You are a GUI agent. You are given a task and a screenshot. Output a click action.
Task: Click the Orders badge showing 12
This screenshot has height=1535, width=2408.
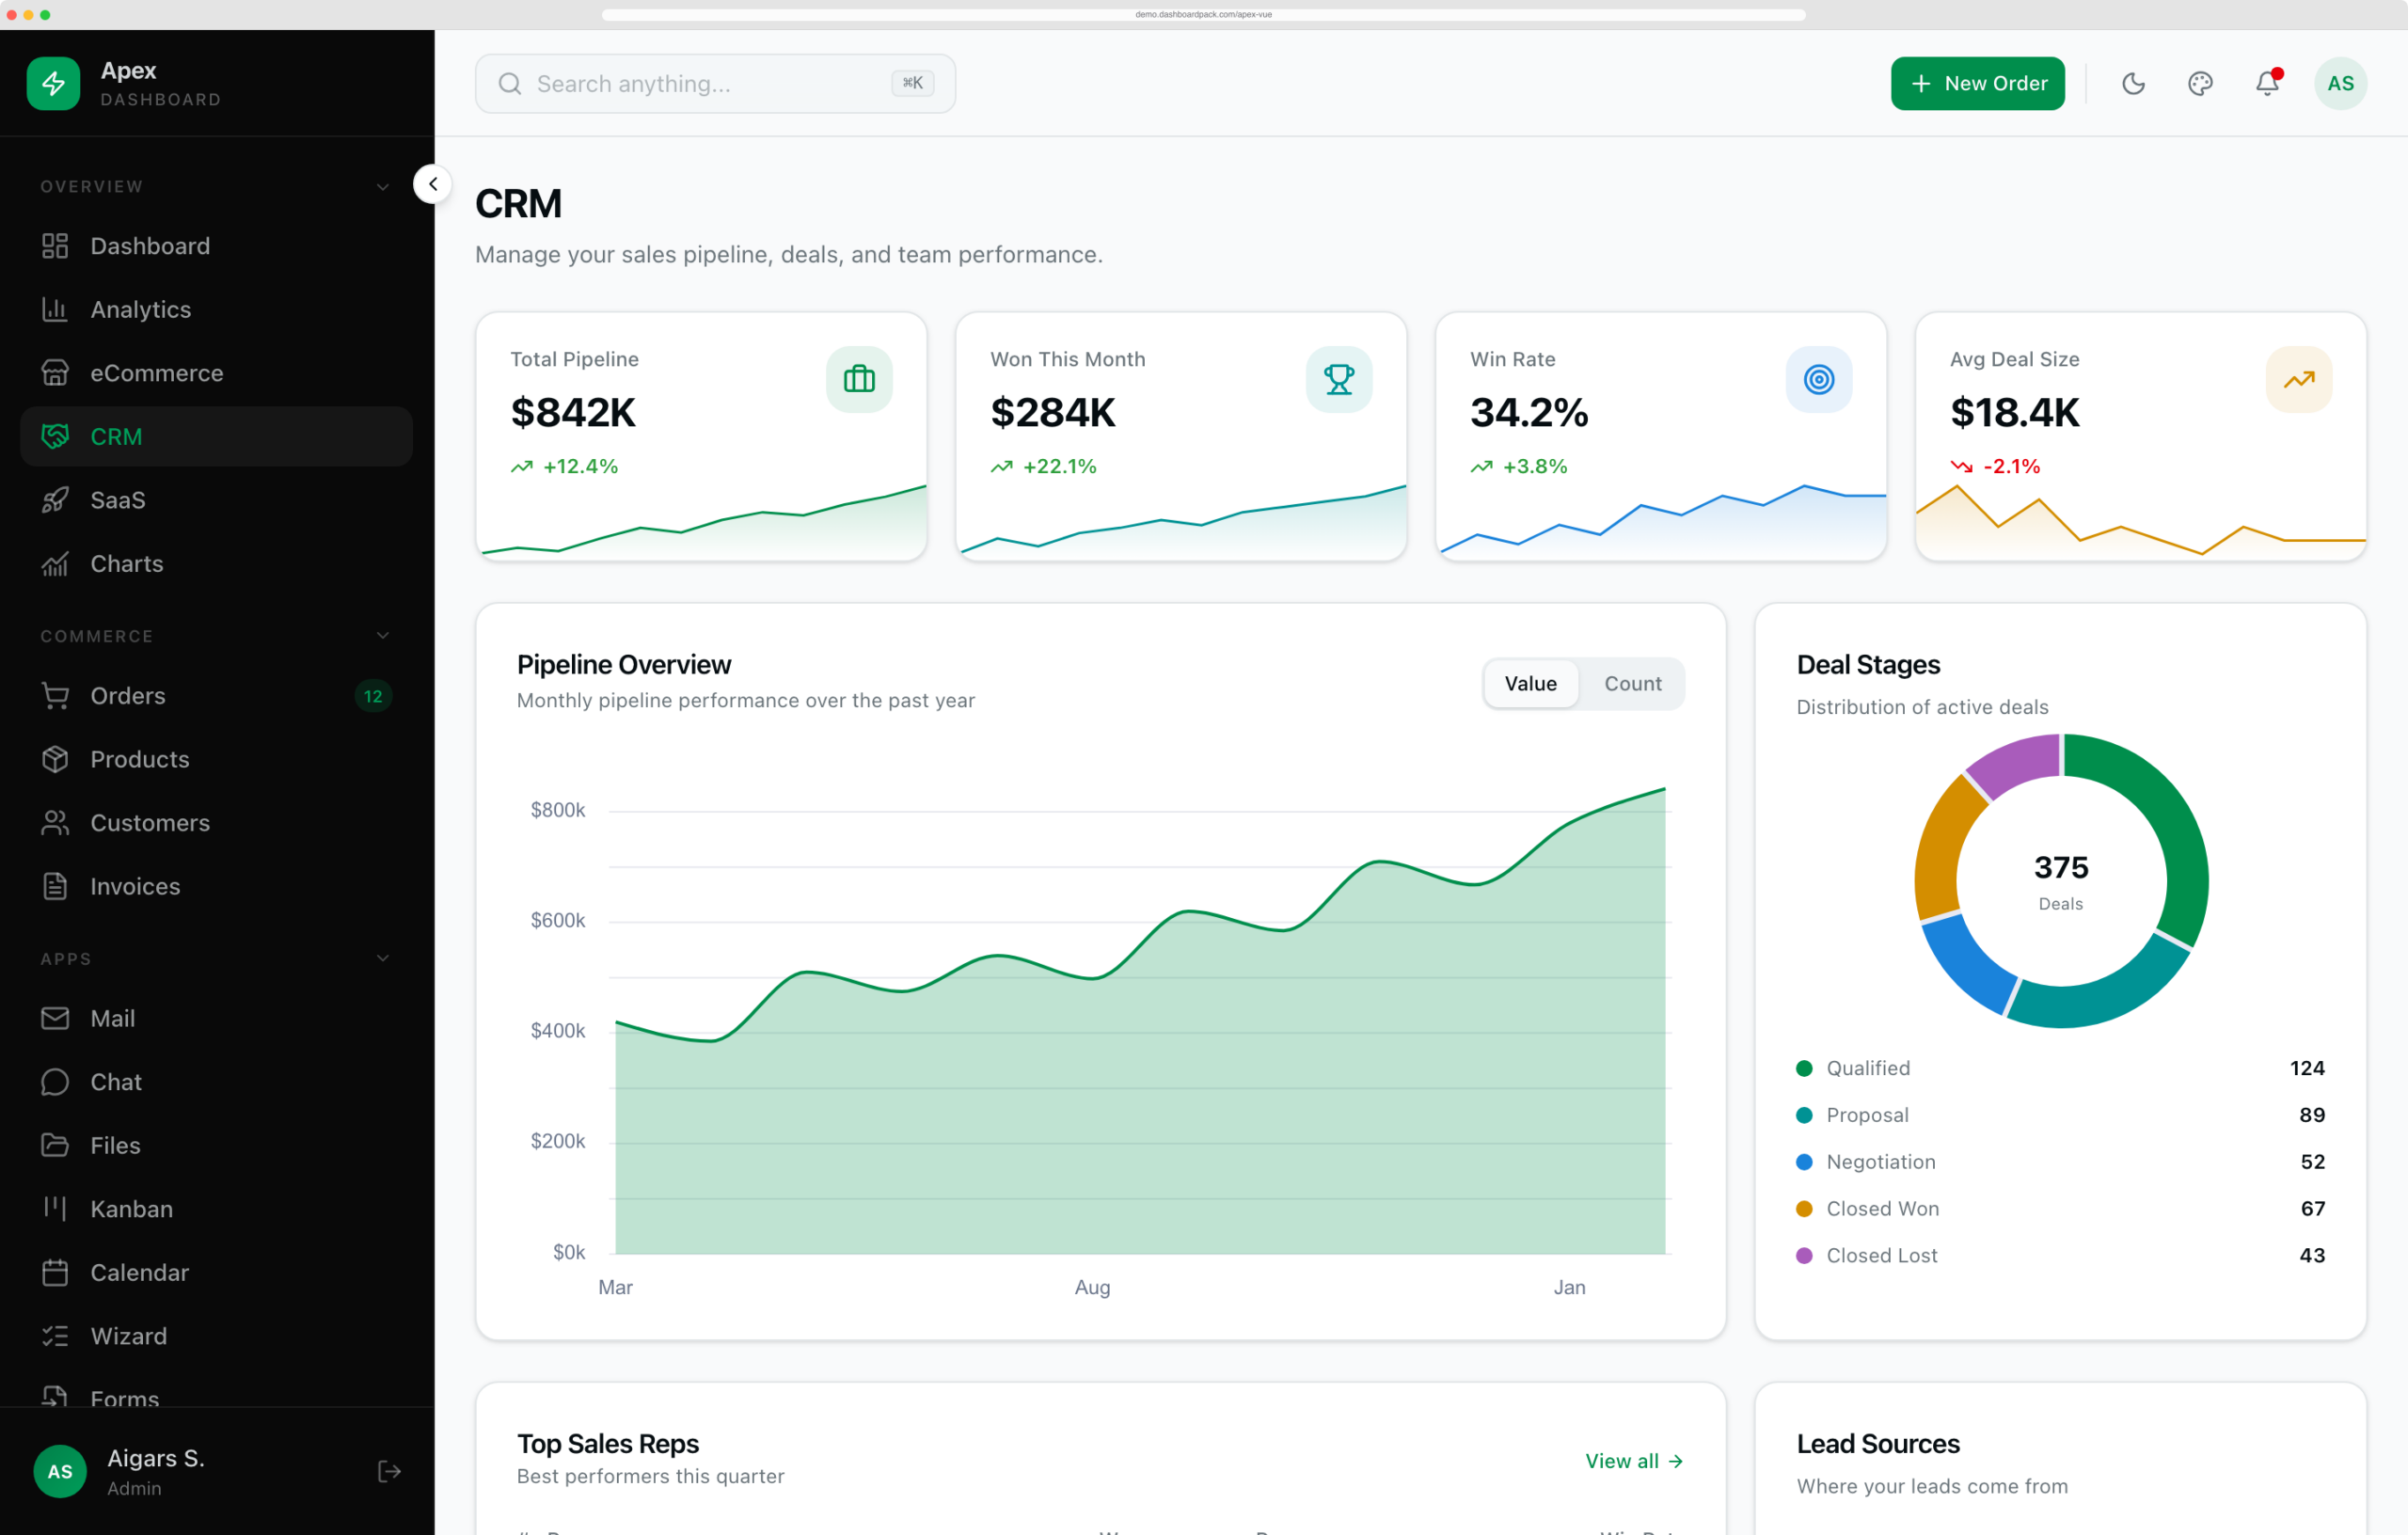click(373, 696)
